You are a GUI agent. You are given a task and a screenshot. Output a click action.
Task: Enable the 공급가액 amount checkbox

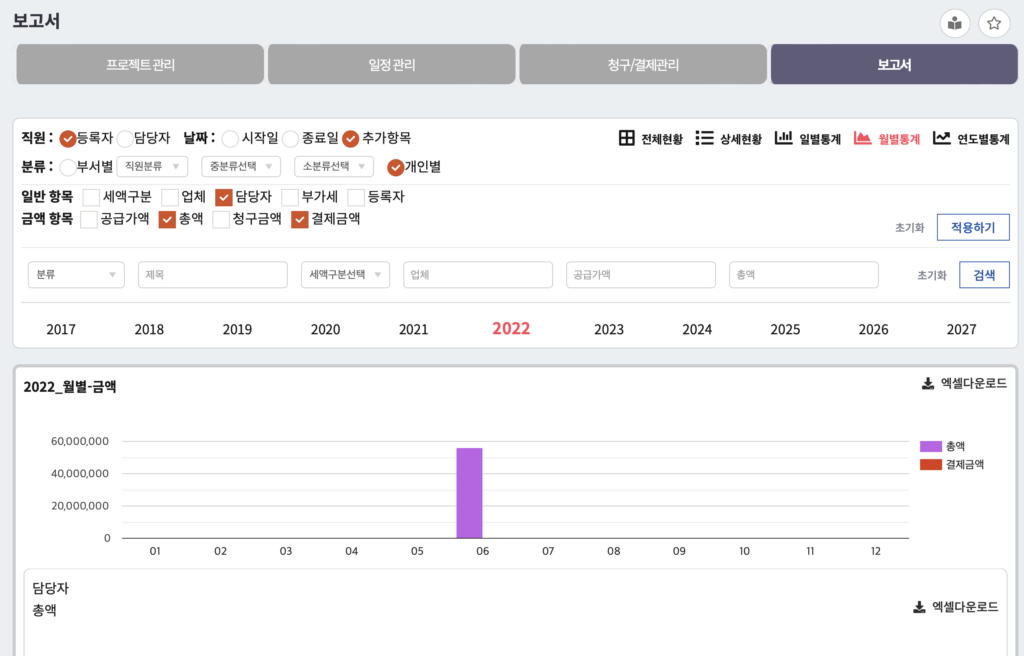pos(89,219)
